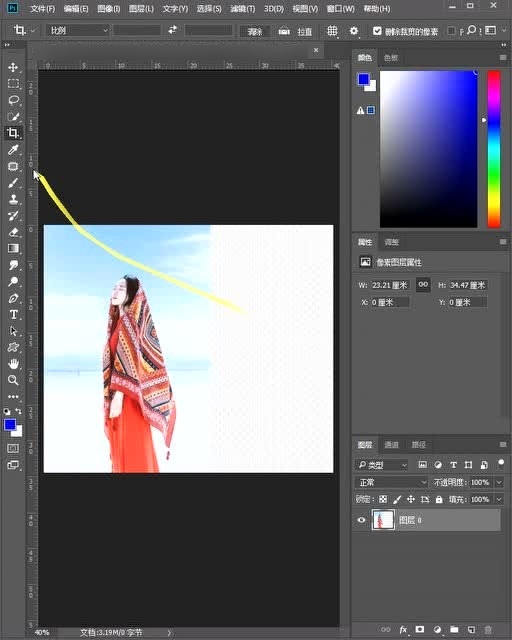Toggle the link width and height button
The image size is (512, 640).
tap(423, 285)
